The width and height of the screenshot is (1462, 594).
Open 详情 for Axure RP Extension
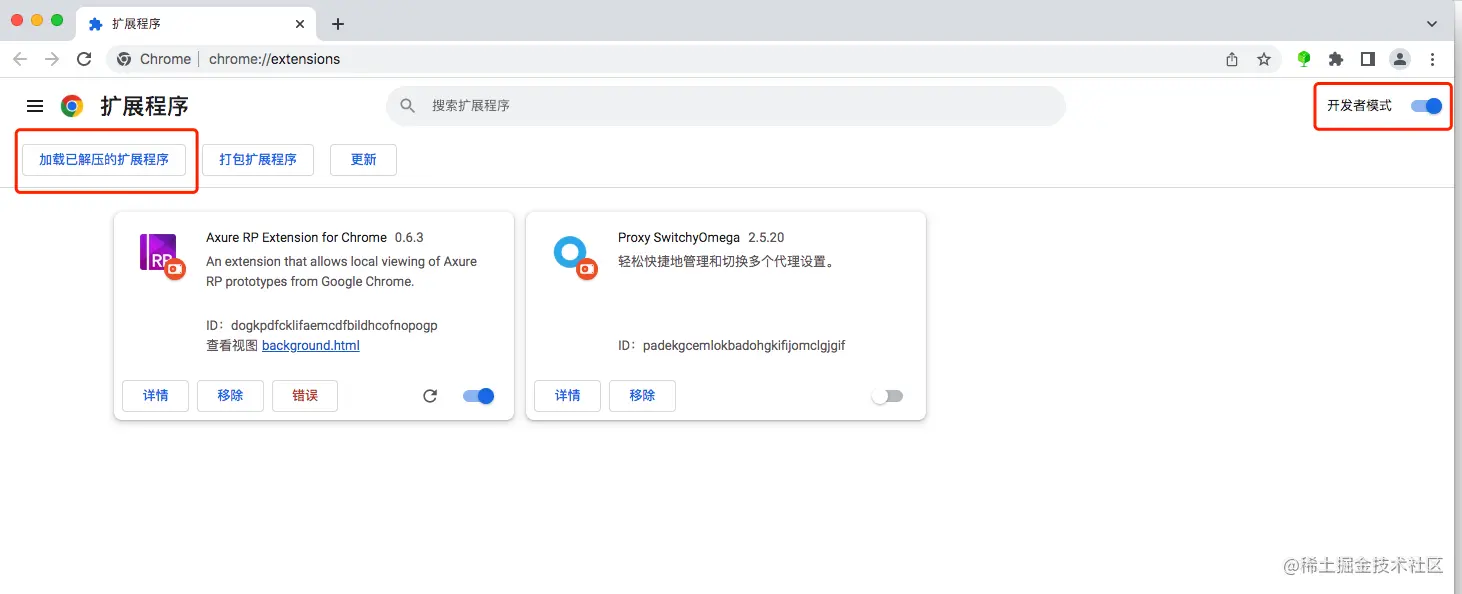[156, 396]
